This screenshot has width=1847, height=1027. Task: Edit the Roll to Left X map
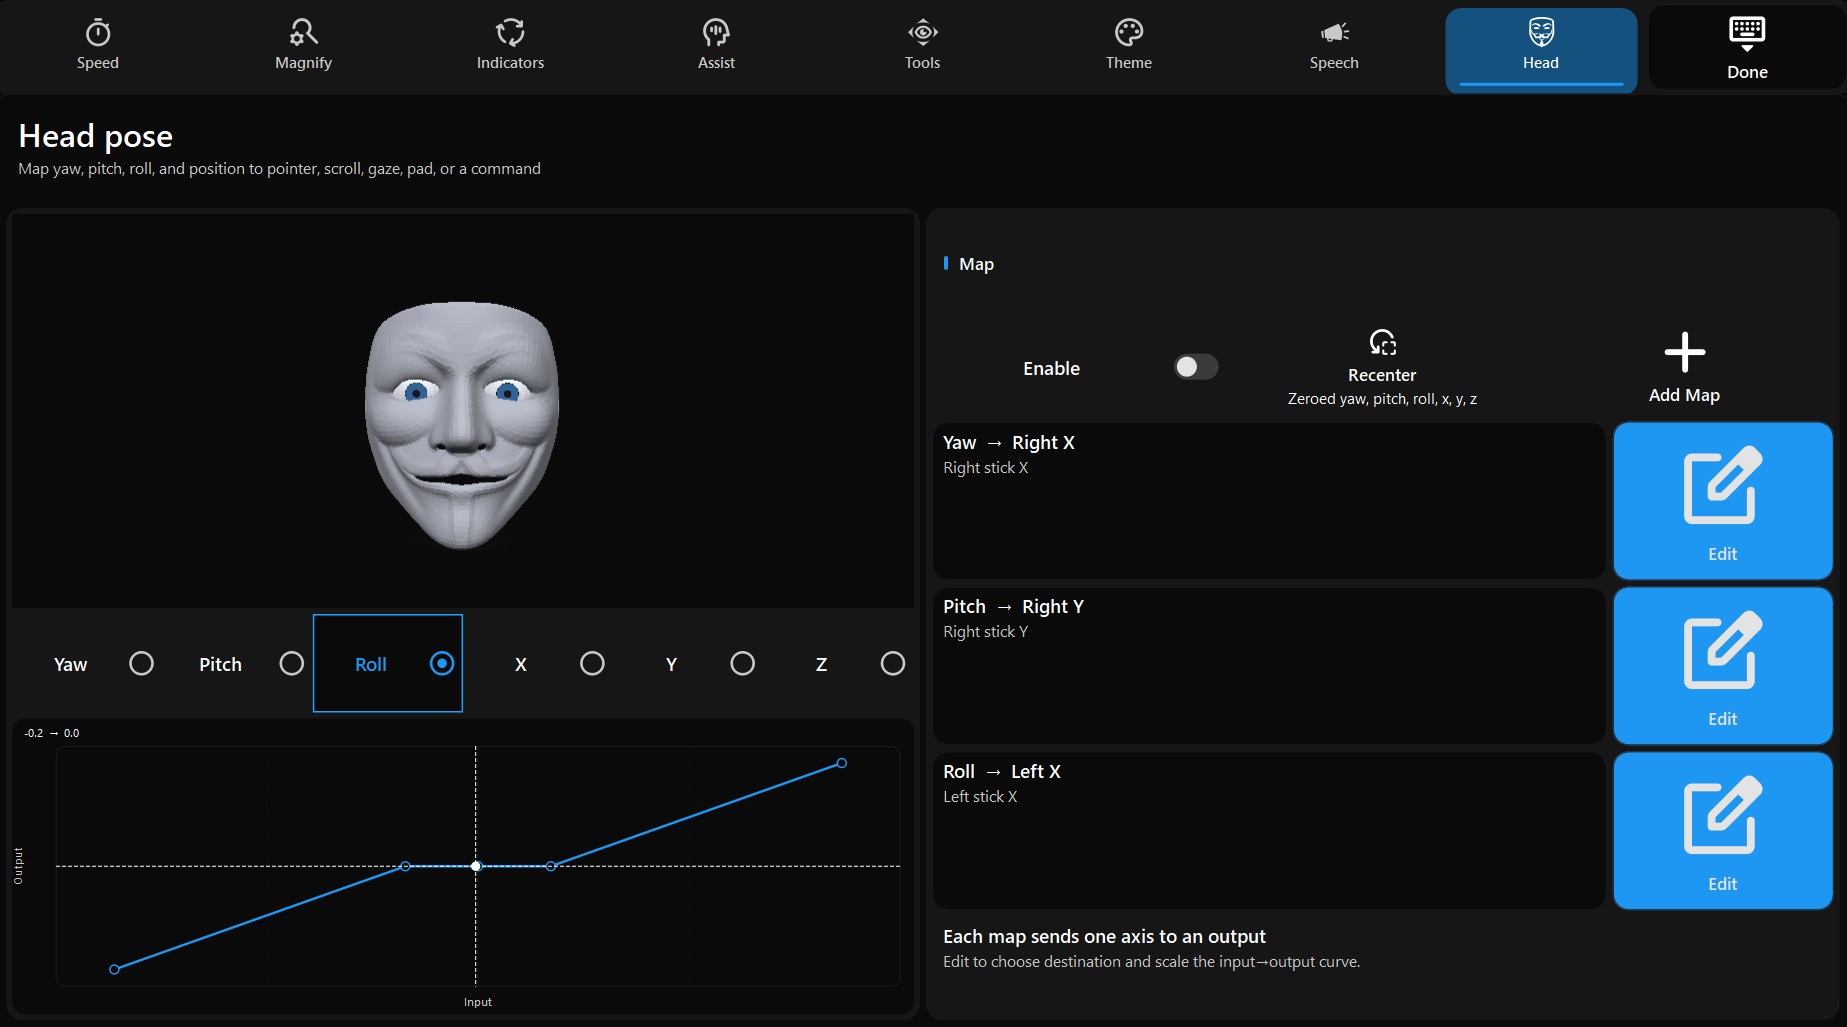click(1723, 831)
